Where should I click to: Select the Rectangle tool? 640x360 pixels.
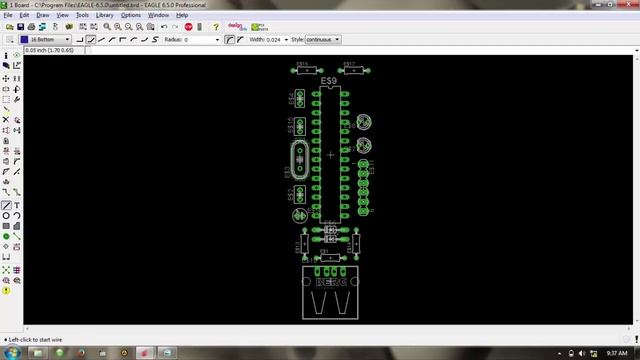[x=6, y=226]
